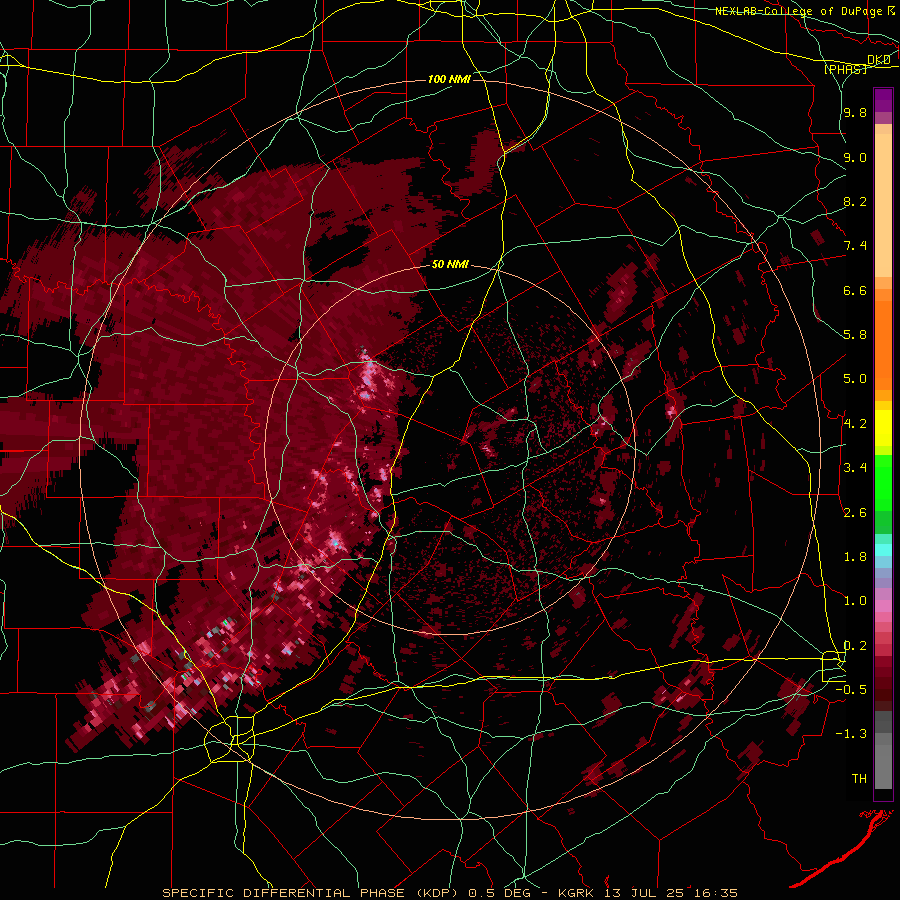Click the TH threshold label on the scale

click(x=859, y=778)
